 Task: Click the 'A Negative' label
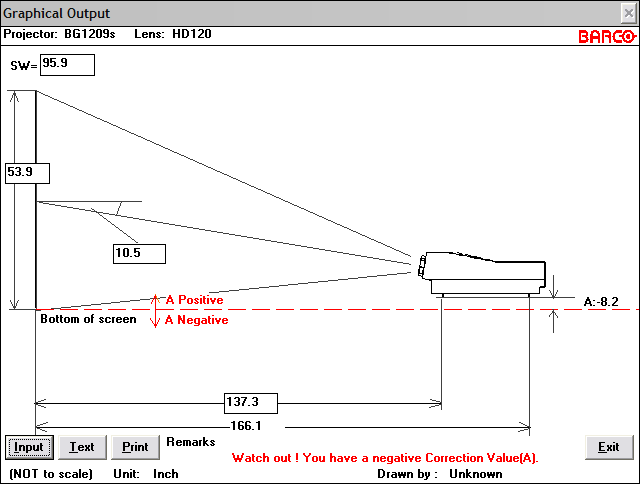pos(196,320)
